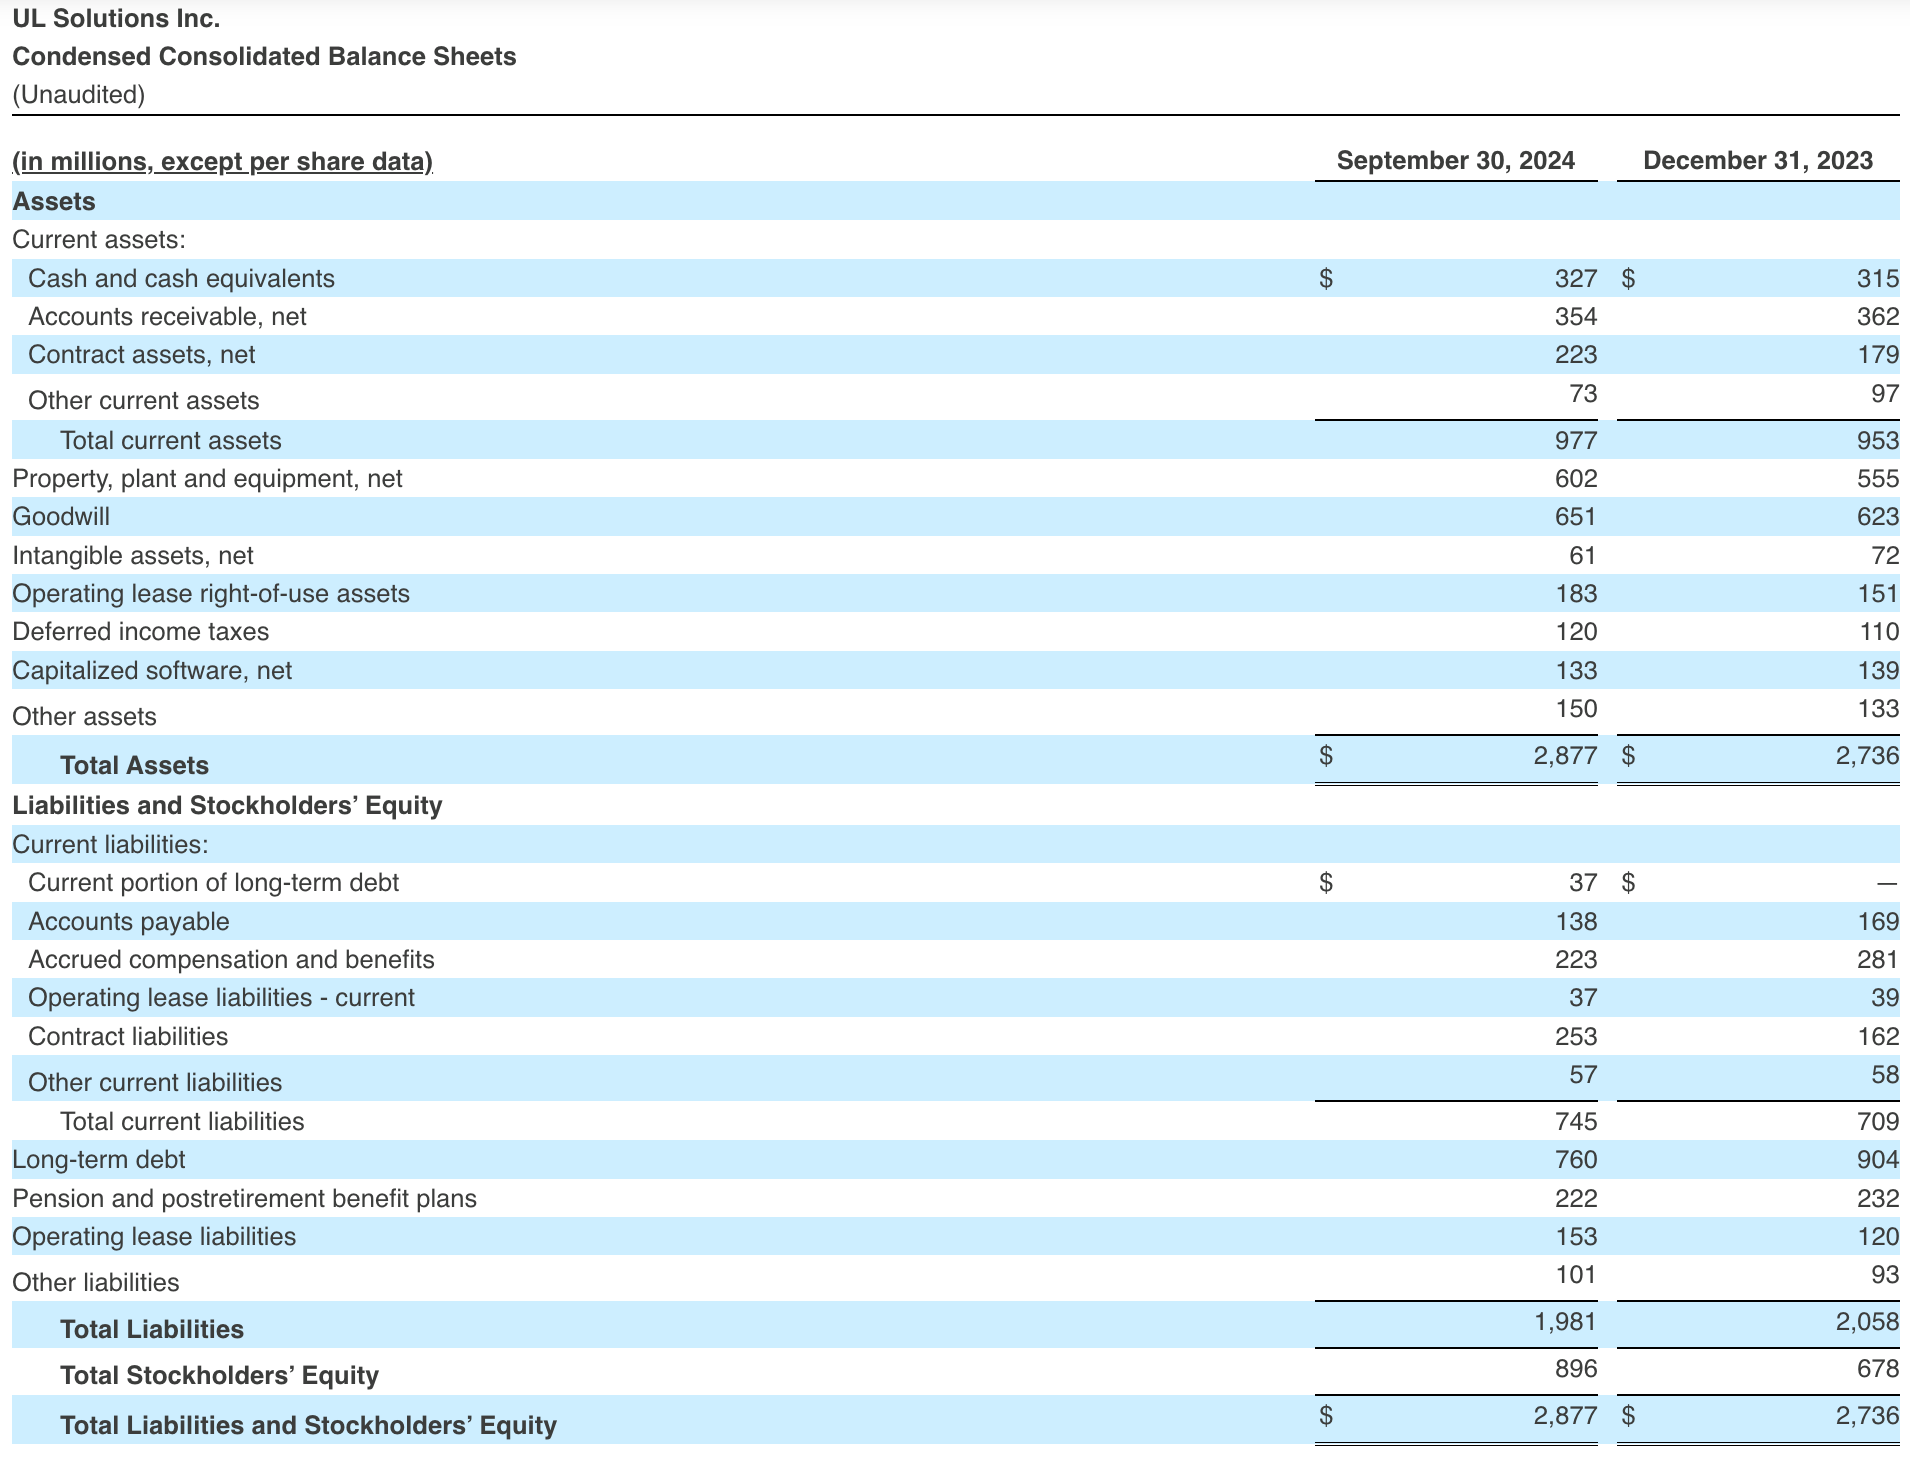Image resolution: width=1910 pixels, height=1462 pixels.
Task: Click 'Intangible assets, net' row label
Action: click(132, 555)
